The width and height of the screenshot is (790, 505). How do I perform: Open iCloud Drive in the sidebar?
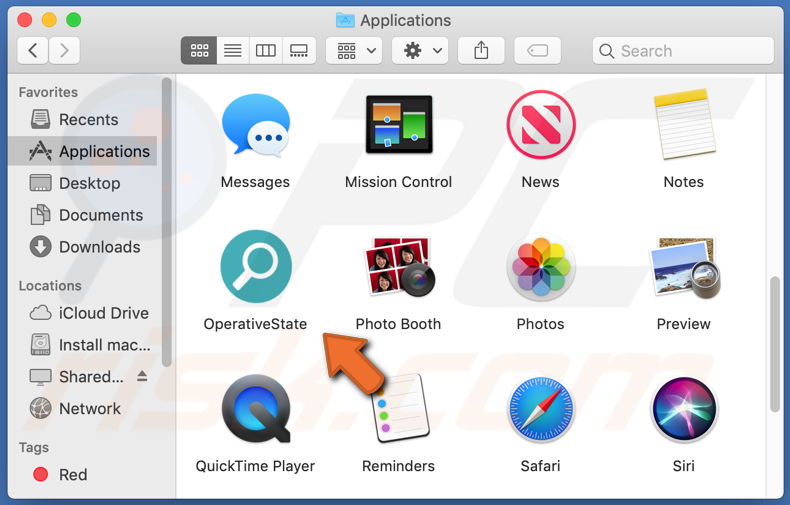coord(83,313)
